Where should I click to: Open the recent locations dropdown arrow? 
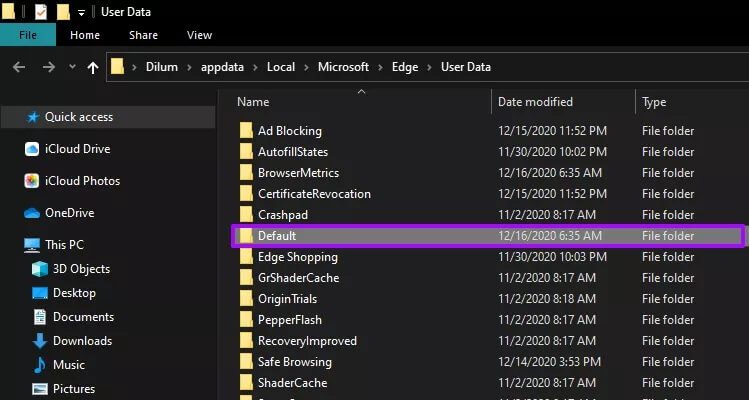tap(73, 67)
